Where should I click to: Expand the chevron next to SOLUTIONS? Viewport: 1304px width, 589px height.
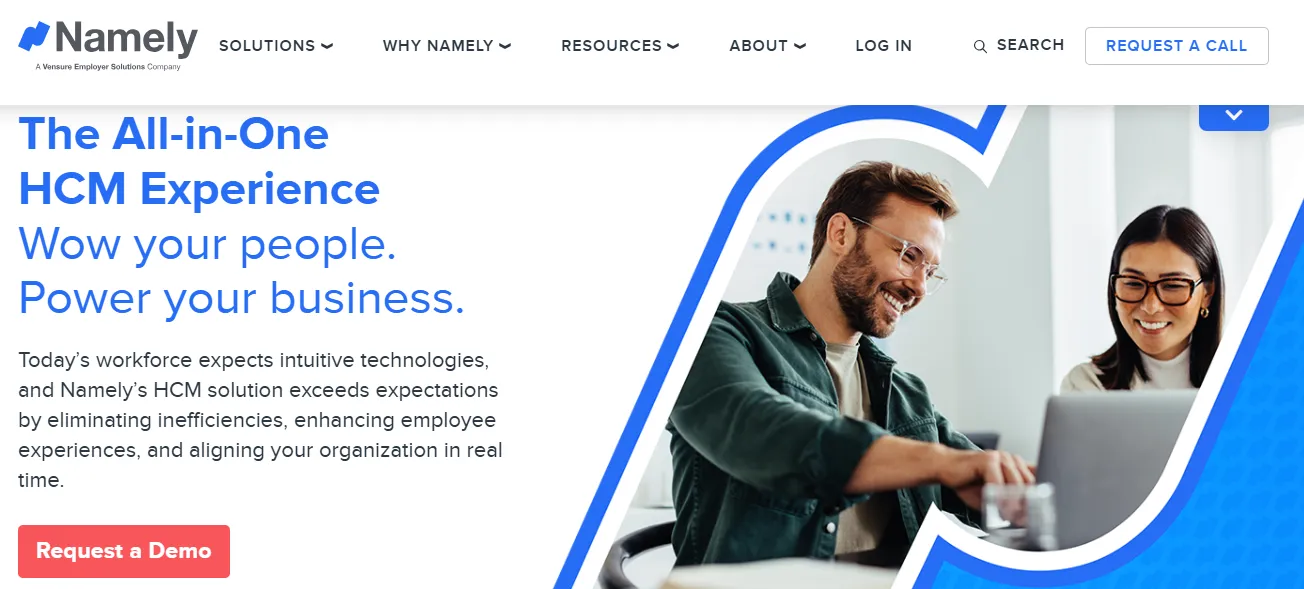(x=327, y=46)
